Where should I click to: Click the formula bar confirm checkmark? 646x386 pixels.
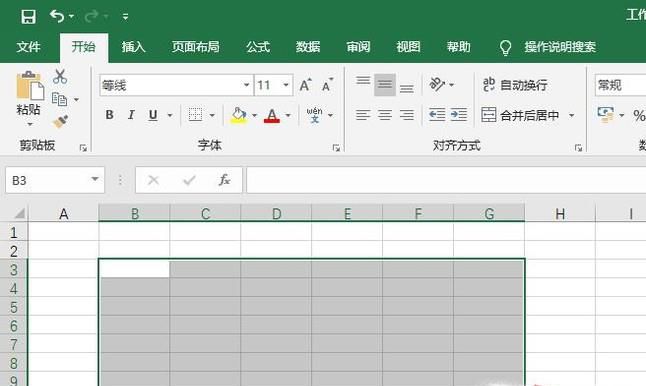189,180
